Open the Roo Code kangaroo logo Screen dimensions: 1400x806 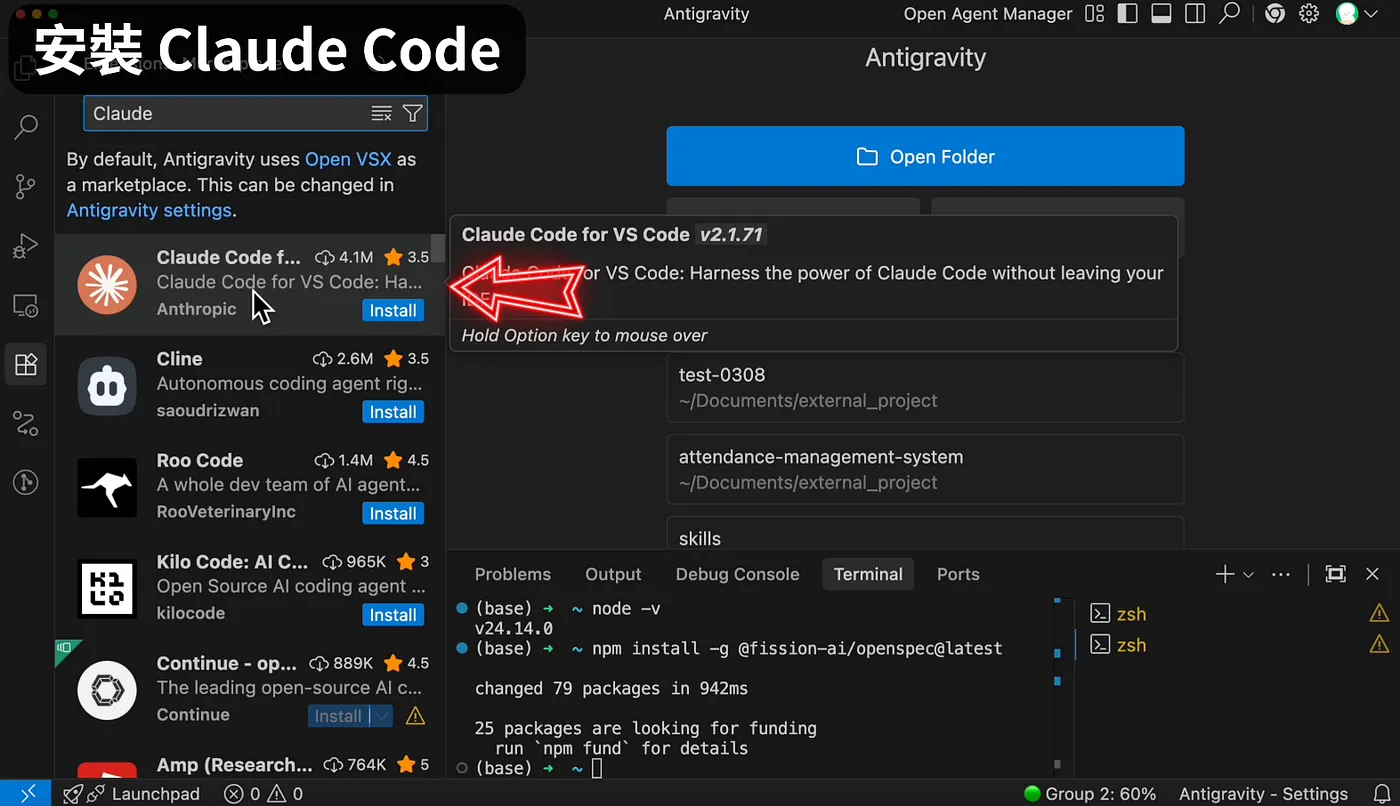point(107,487)
